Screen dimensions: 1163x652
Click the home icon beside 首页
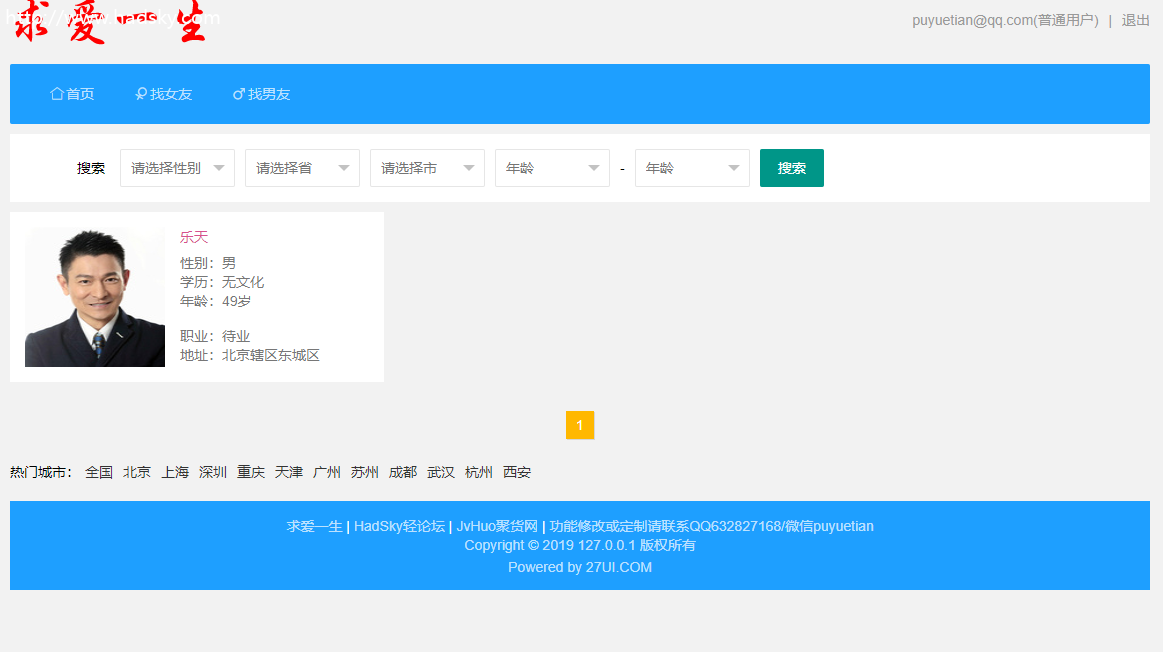[57, 94]
